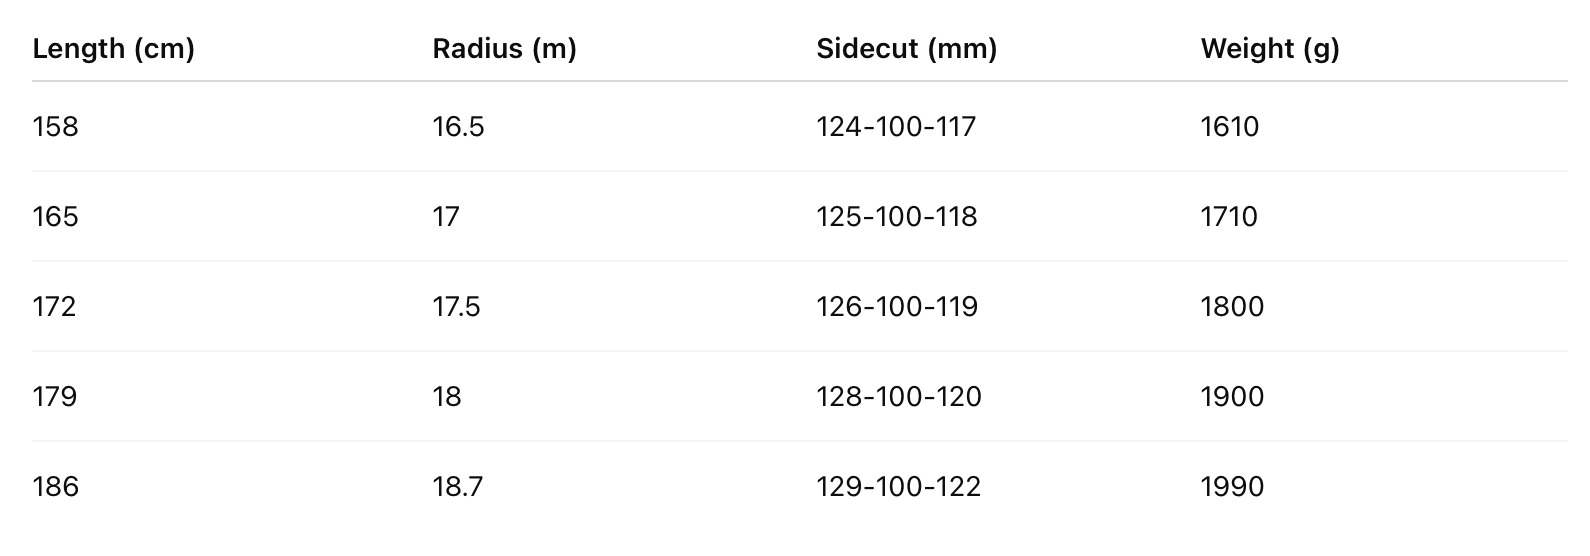
Task: Click the 172 length value
Action: [54, 307]
